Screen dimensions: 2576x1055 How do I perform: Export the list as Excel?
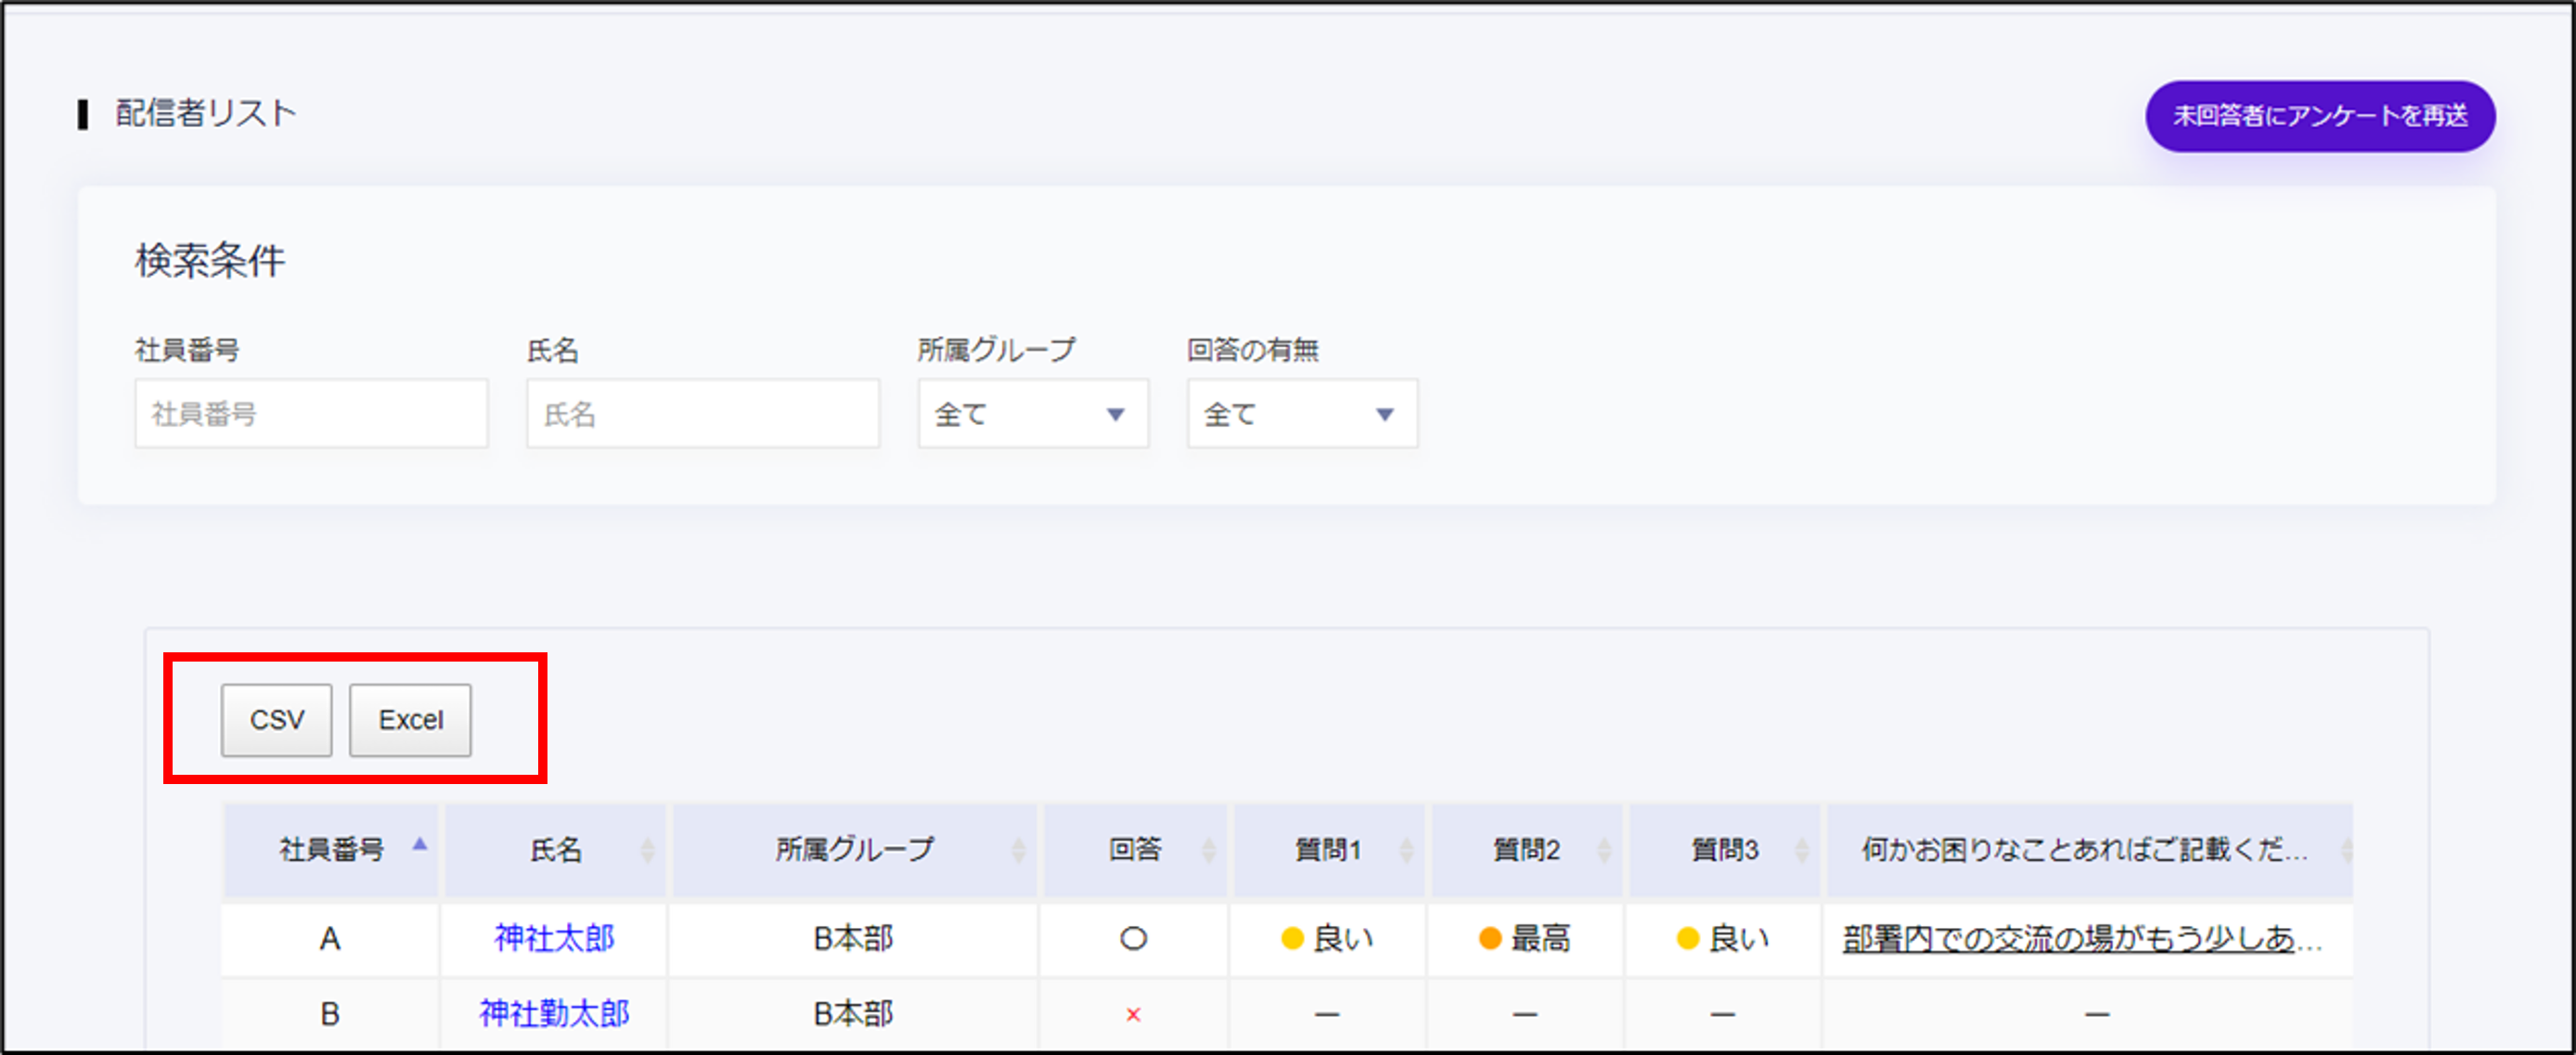click(x=410, y=720)
